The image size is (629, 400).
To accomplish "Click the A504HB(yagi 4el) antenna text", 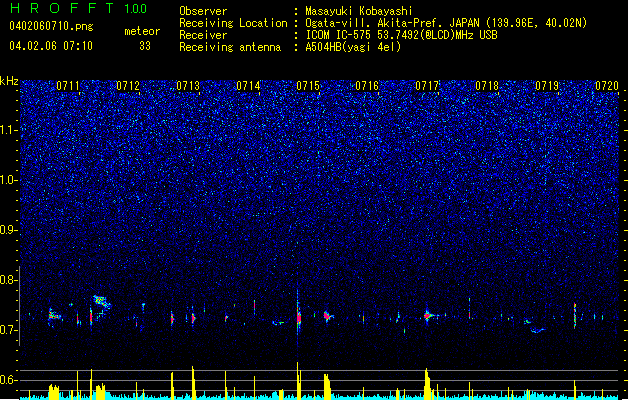I will click(x=353, y=47).
